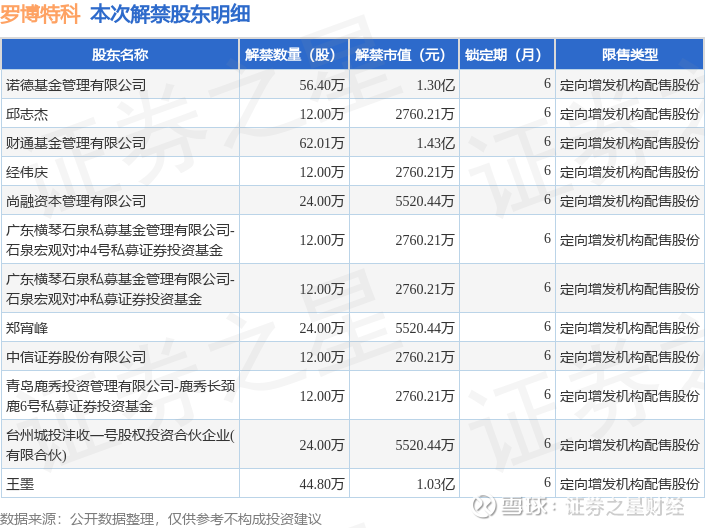
Task: Click 王墨's lock-up period value 6
Action: point(547,483)
